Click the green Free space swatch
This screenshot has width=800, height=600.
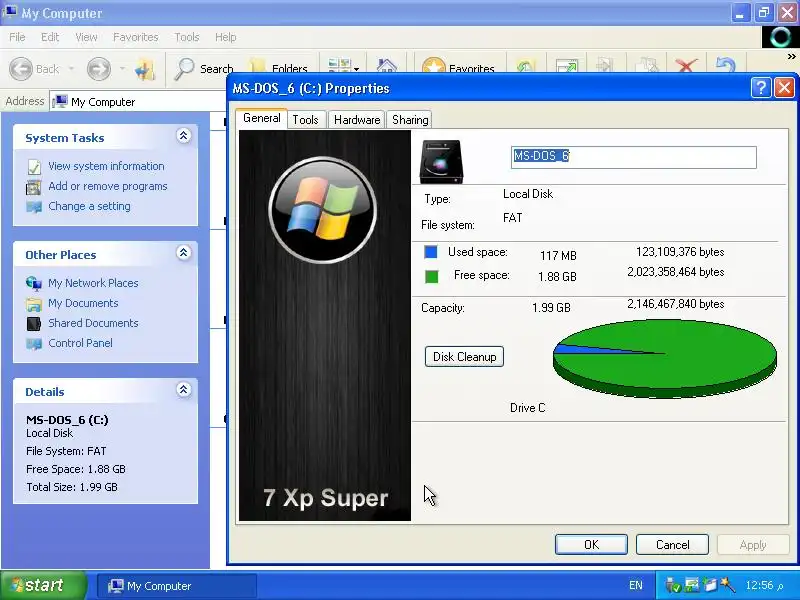coord(431,277)
